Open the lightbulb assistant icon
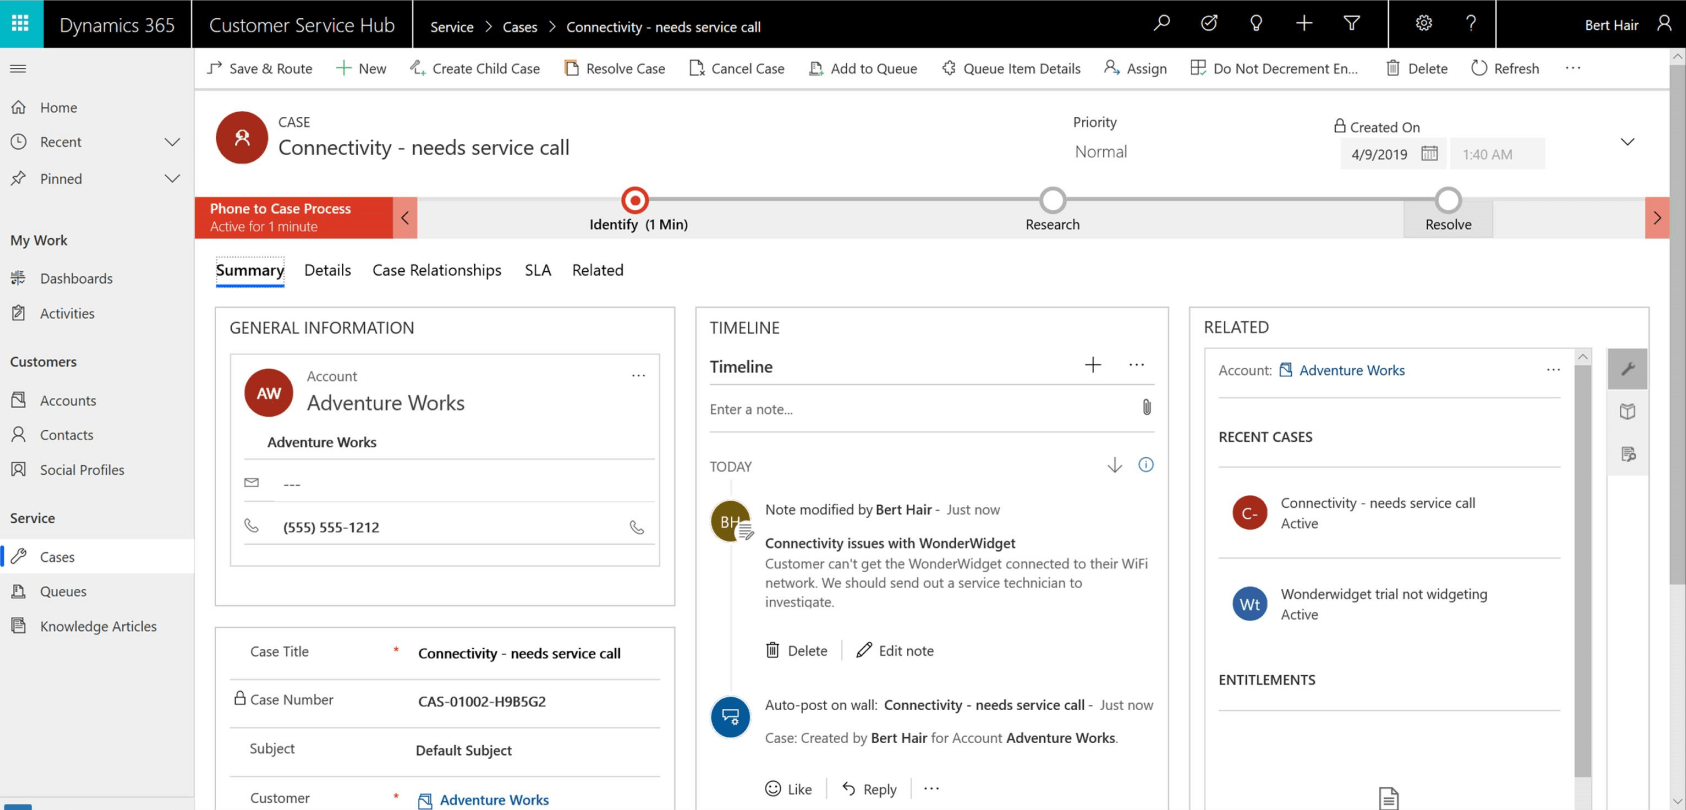 pos(1256,23)
